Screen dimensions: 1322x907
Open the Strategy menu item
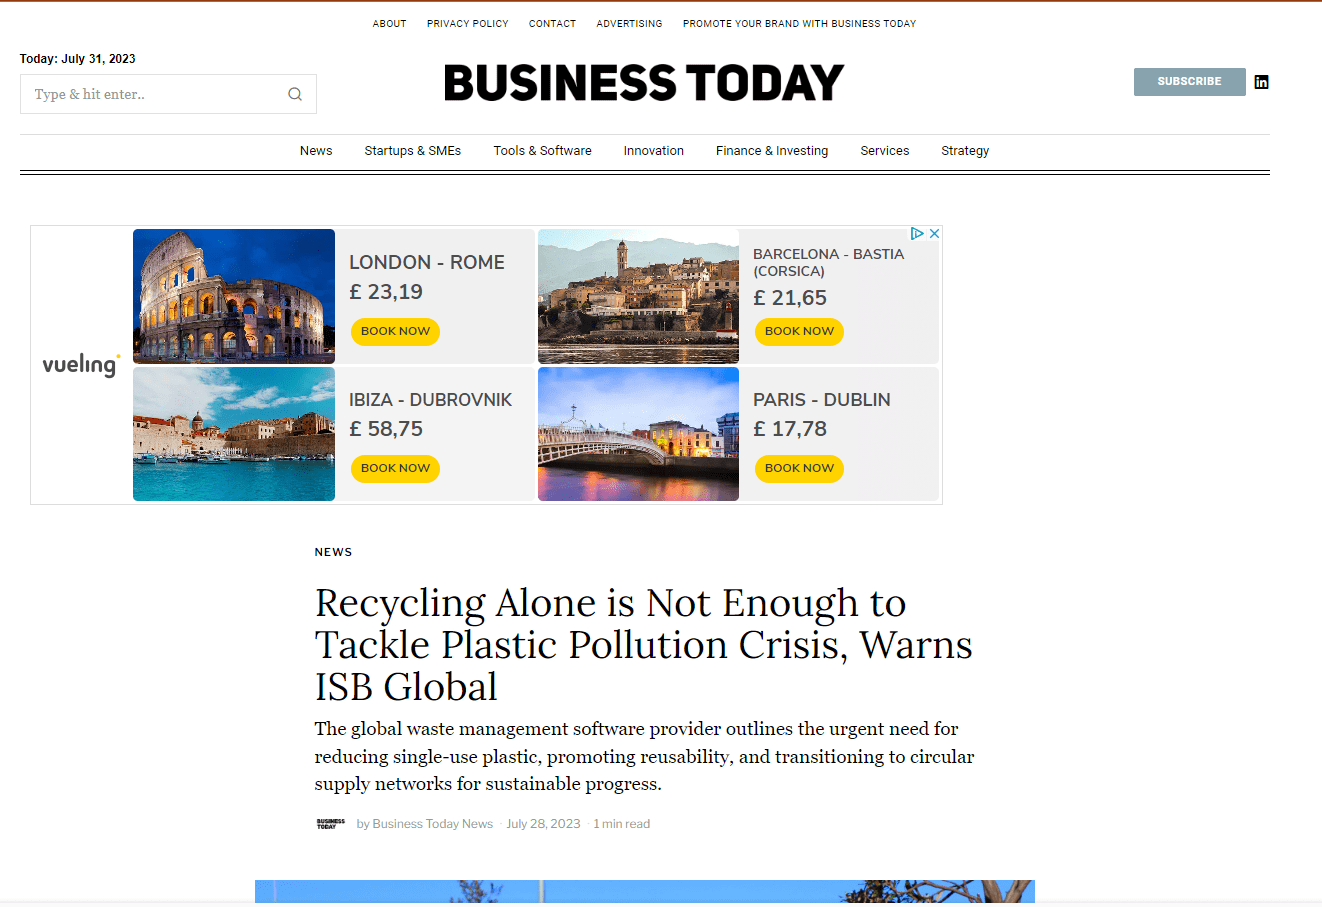(965, 151)
